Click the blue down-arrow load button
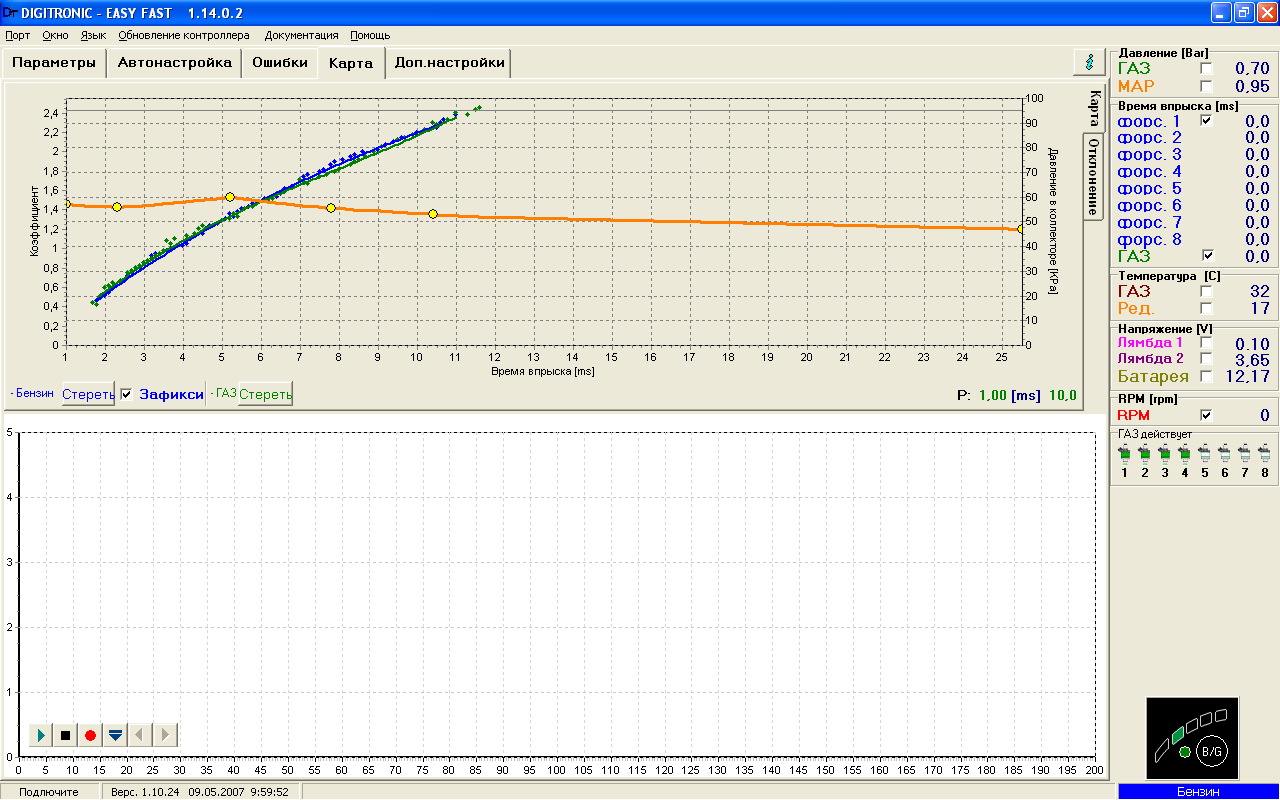The image size is (1280, 800). 116,735
